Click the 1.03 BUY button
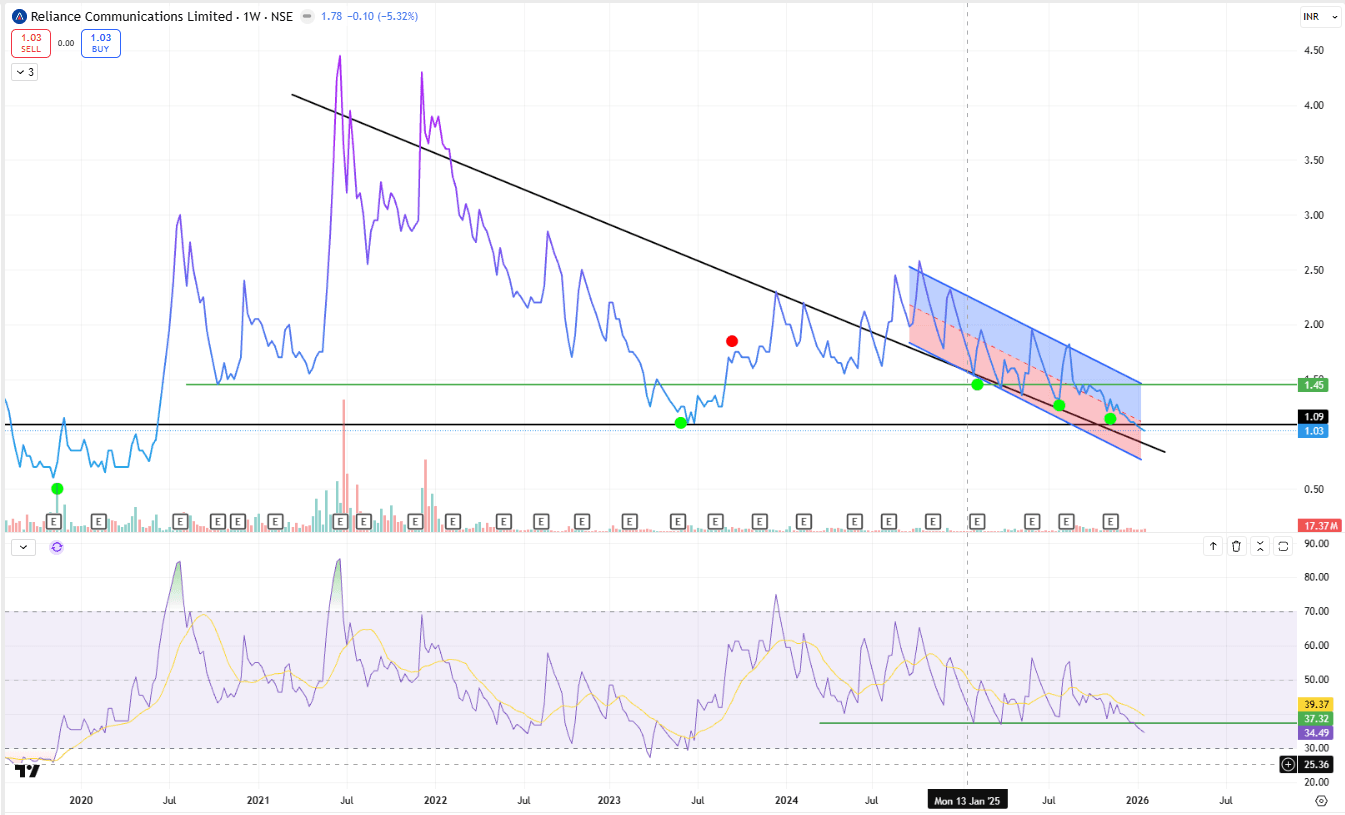This screenshot has height=815, width=1345. pyautogui.click(x=100, y=43)
